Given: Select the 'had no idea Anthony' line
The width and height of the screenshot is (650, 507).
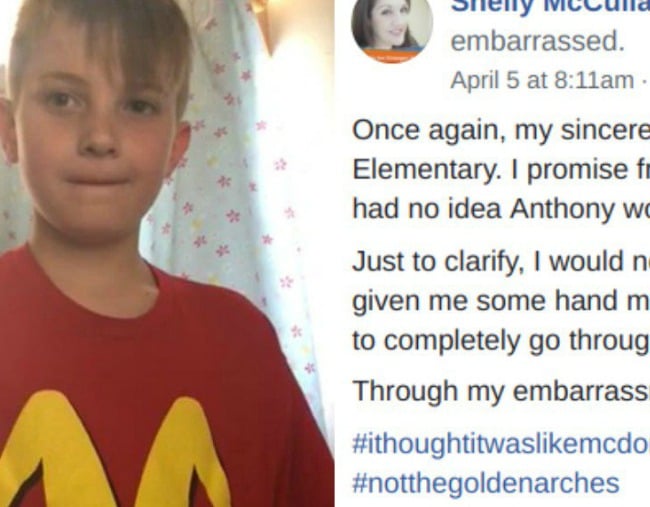Looking at the screenshot, I should (501, 209).
